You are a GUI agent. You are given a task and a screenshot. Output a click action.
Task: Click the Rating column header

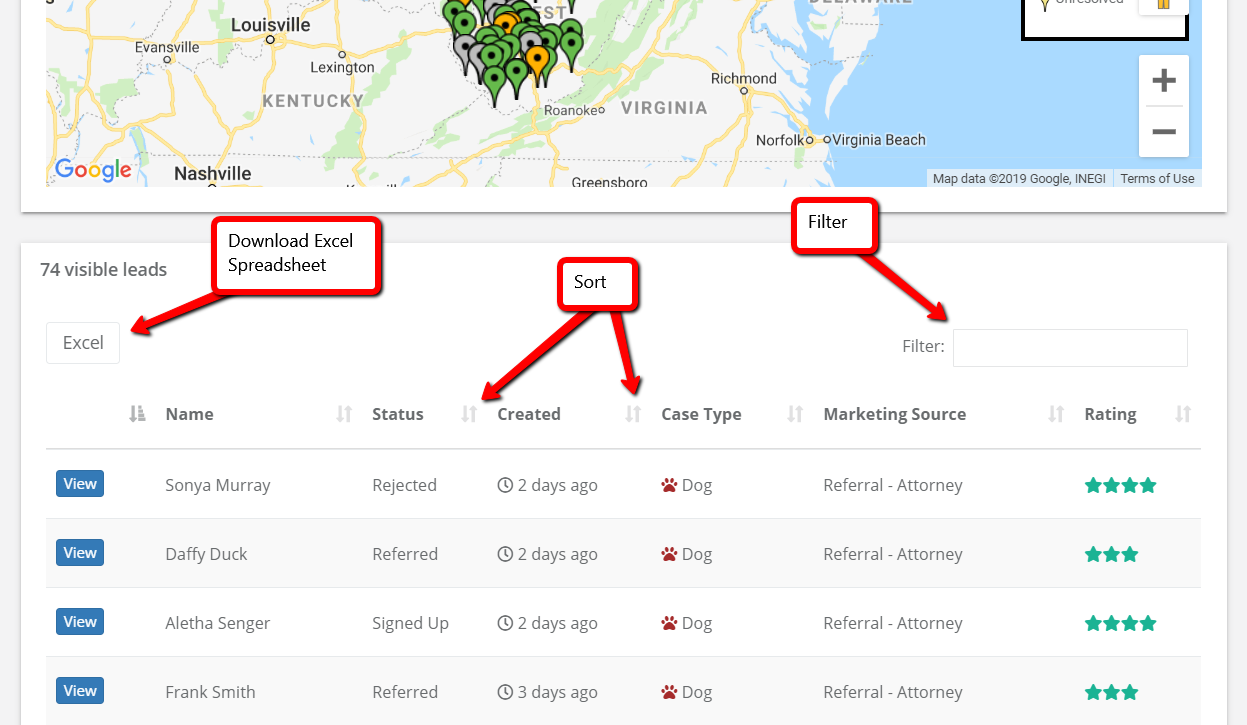coord(1110,414)
